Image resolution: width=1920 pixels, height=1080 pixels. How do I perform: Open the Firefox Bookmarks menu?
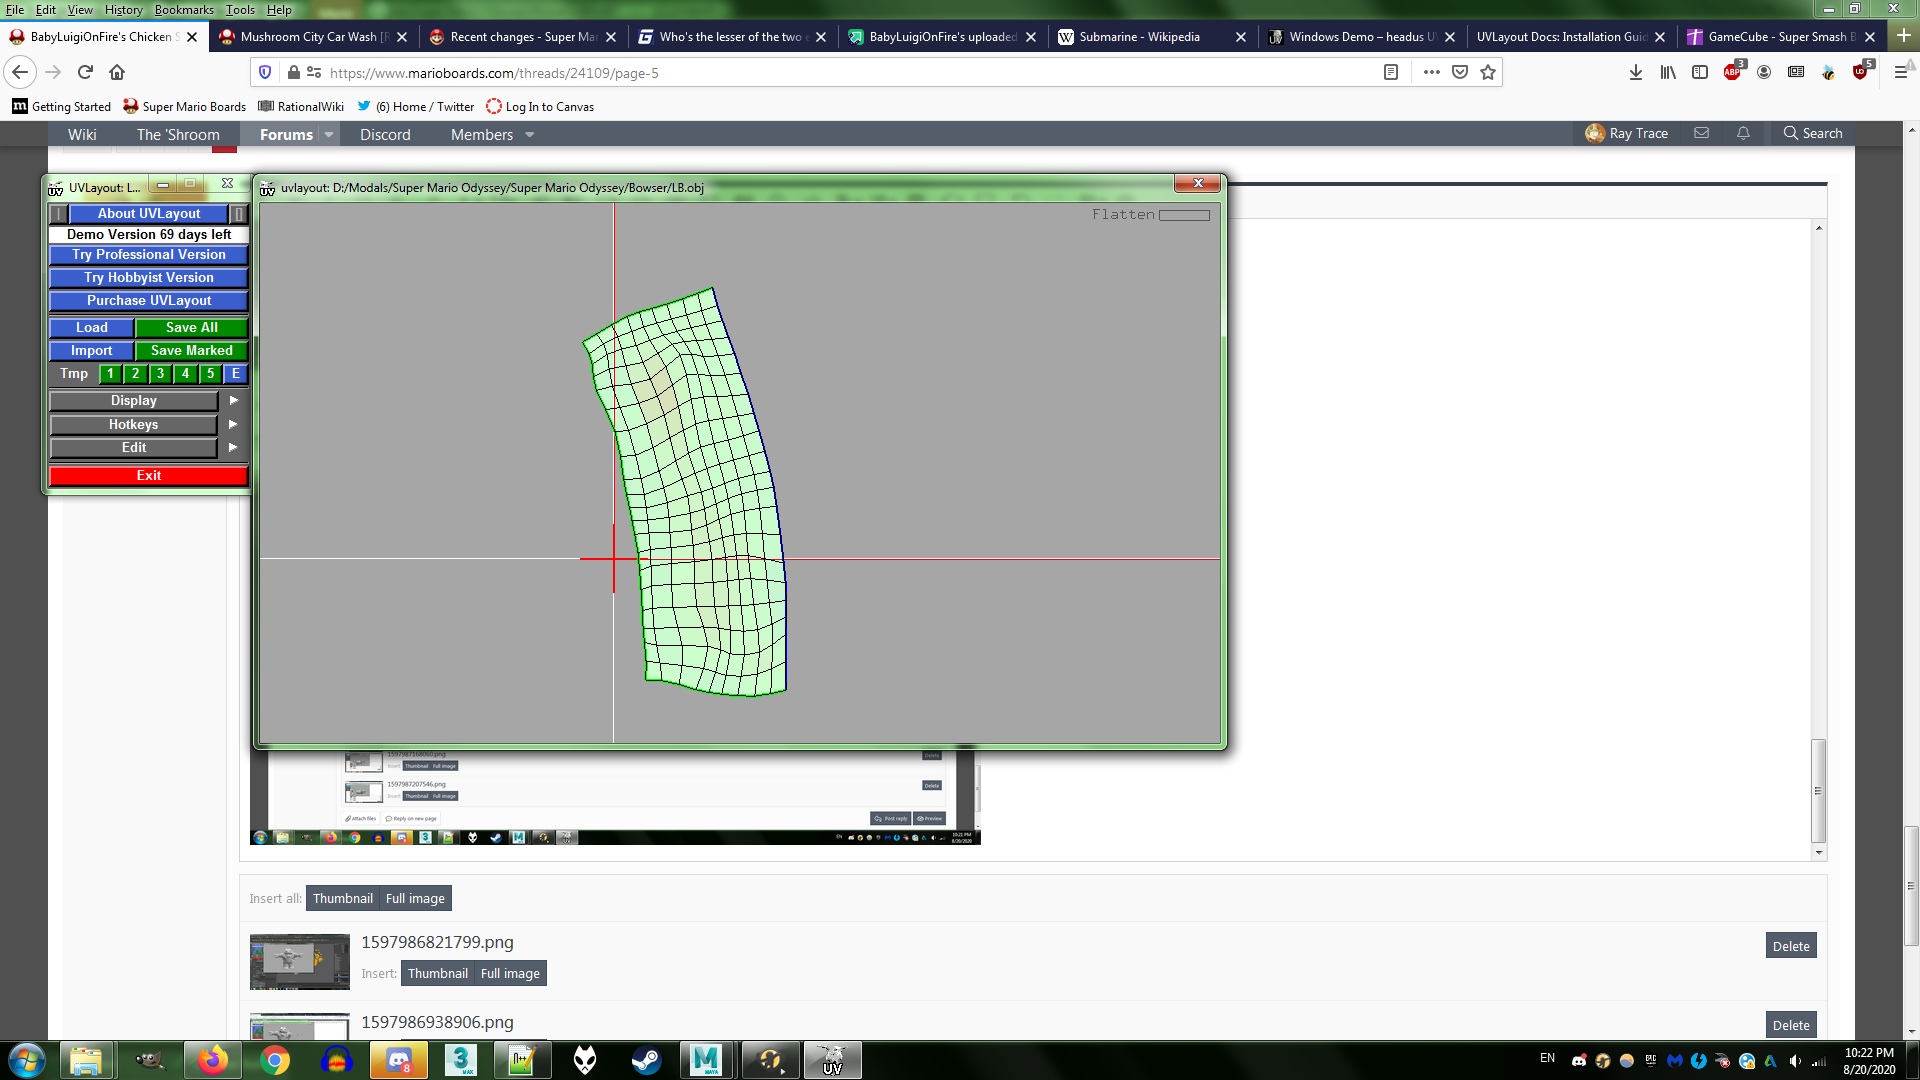coord(184,9)
